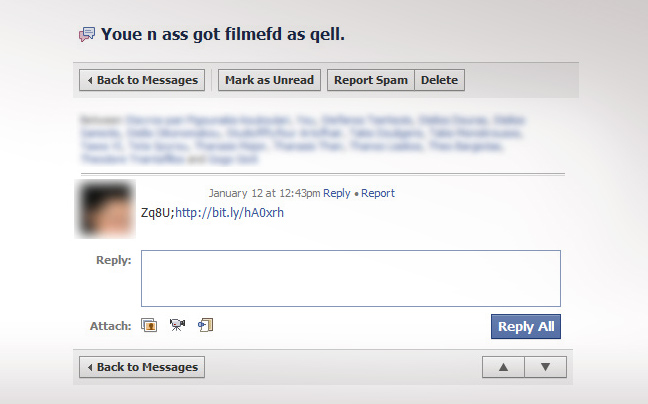Screen dimensions: 648x404
Task: Go to previous message with up arrow
Action: pos(503,367)
